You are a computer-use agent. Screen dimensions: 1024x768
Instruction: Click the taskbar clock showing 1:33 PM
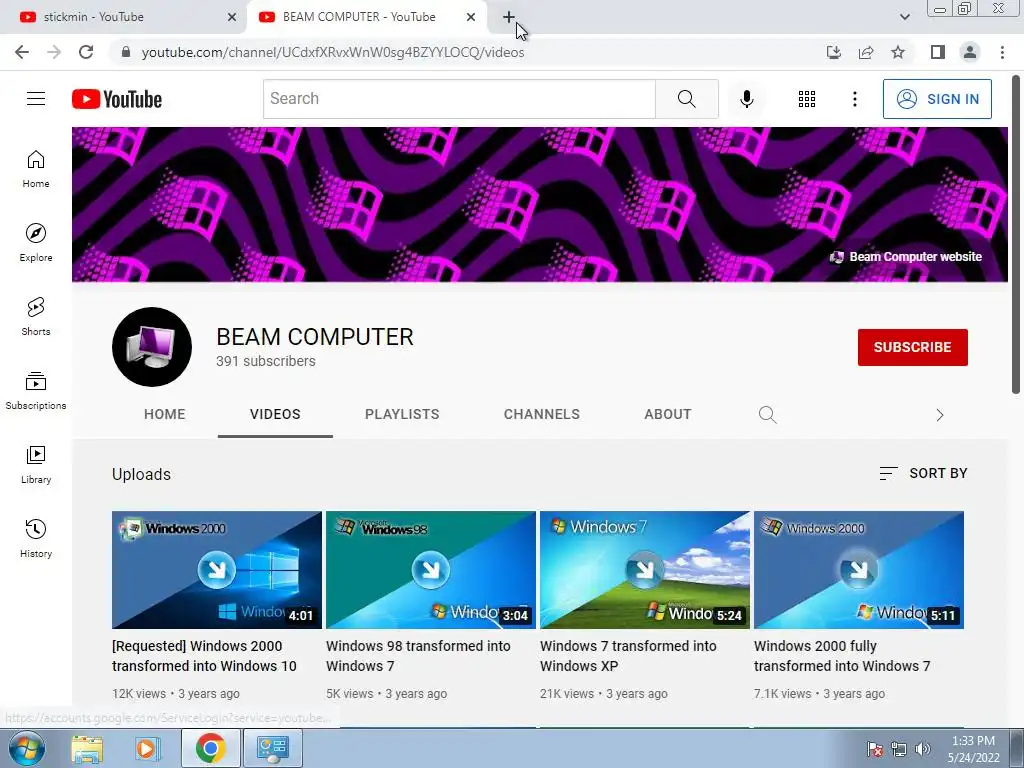coord(973,749)
